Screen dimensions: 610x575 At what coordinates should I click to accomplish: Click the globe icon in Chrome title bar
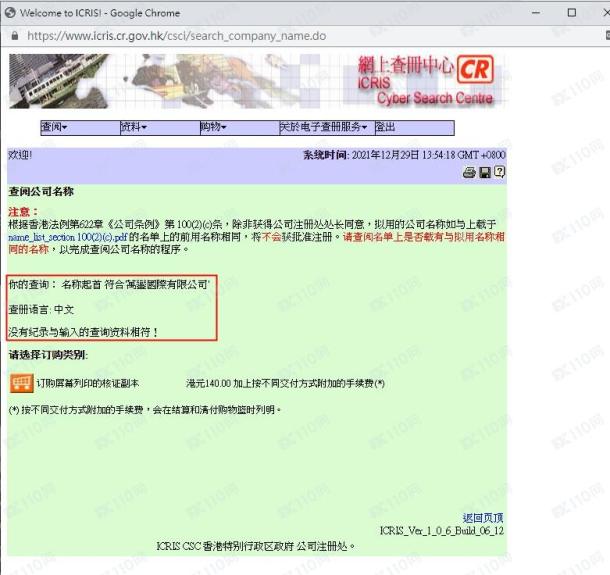point(10,13)
